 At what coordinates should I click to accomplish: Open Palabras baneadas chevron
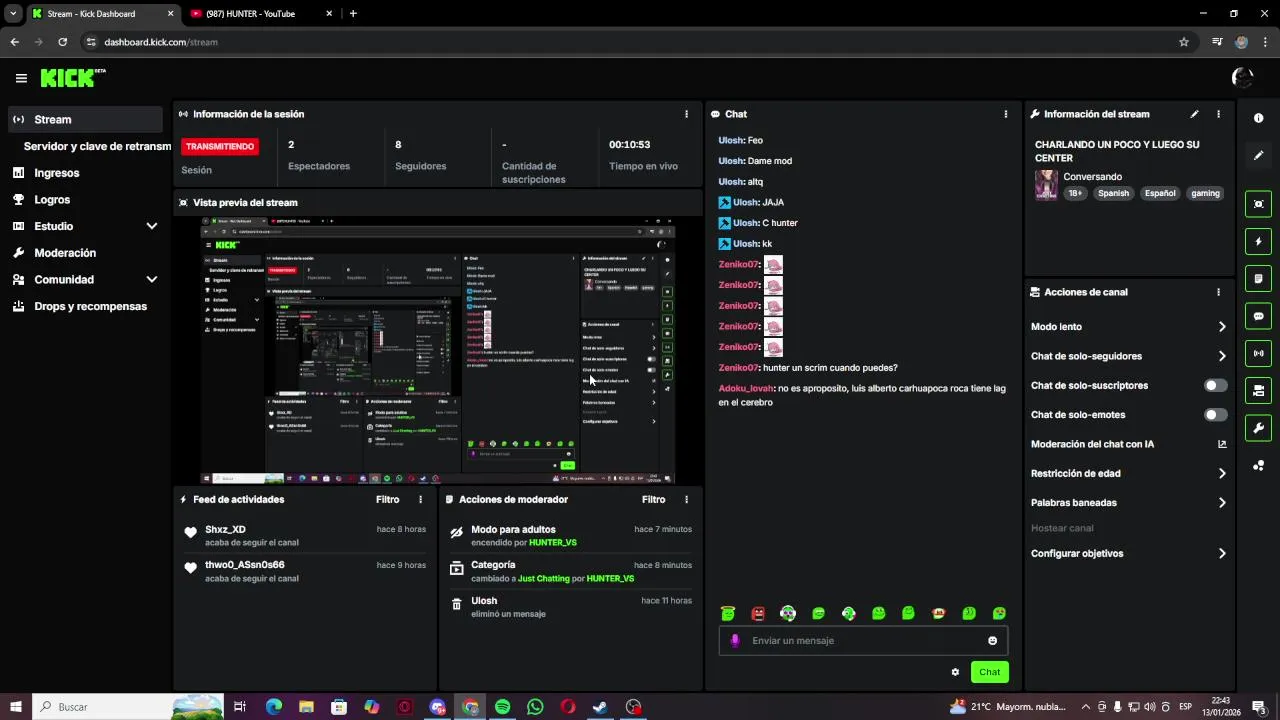(x=1222, y=503)
